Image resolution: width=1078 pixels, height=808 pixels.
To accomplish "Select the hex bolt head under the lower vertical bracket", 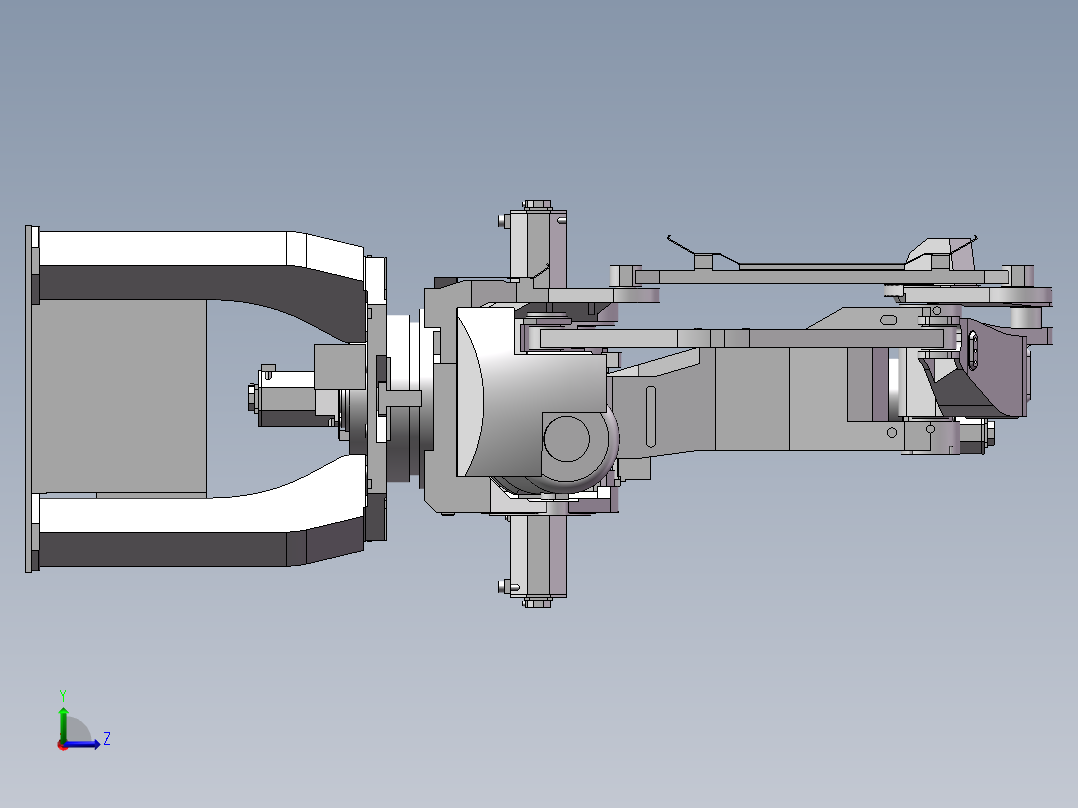I will pyautogui.click(x=537, y=602).
